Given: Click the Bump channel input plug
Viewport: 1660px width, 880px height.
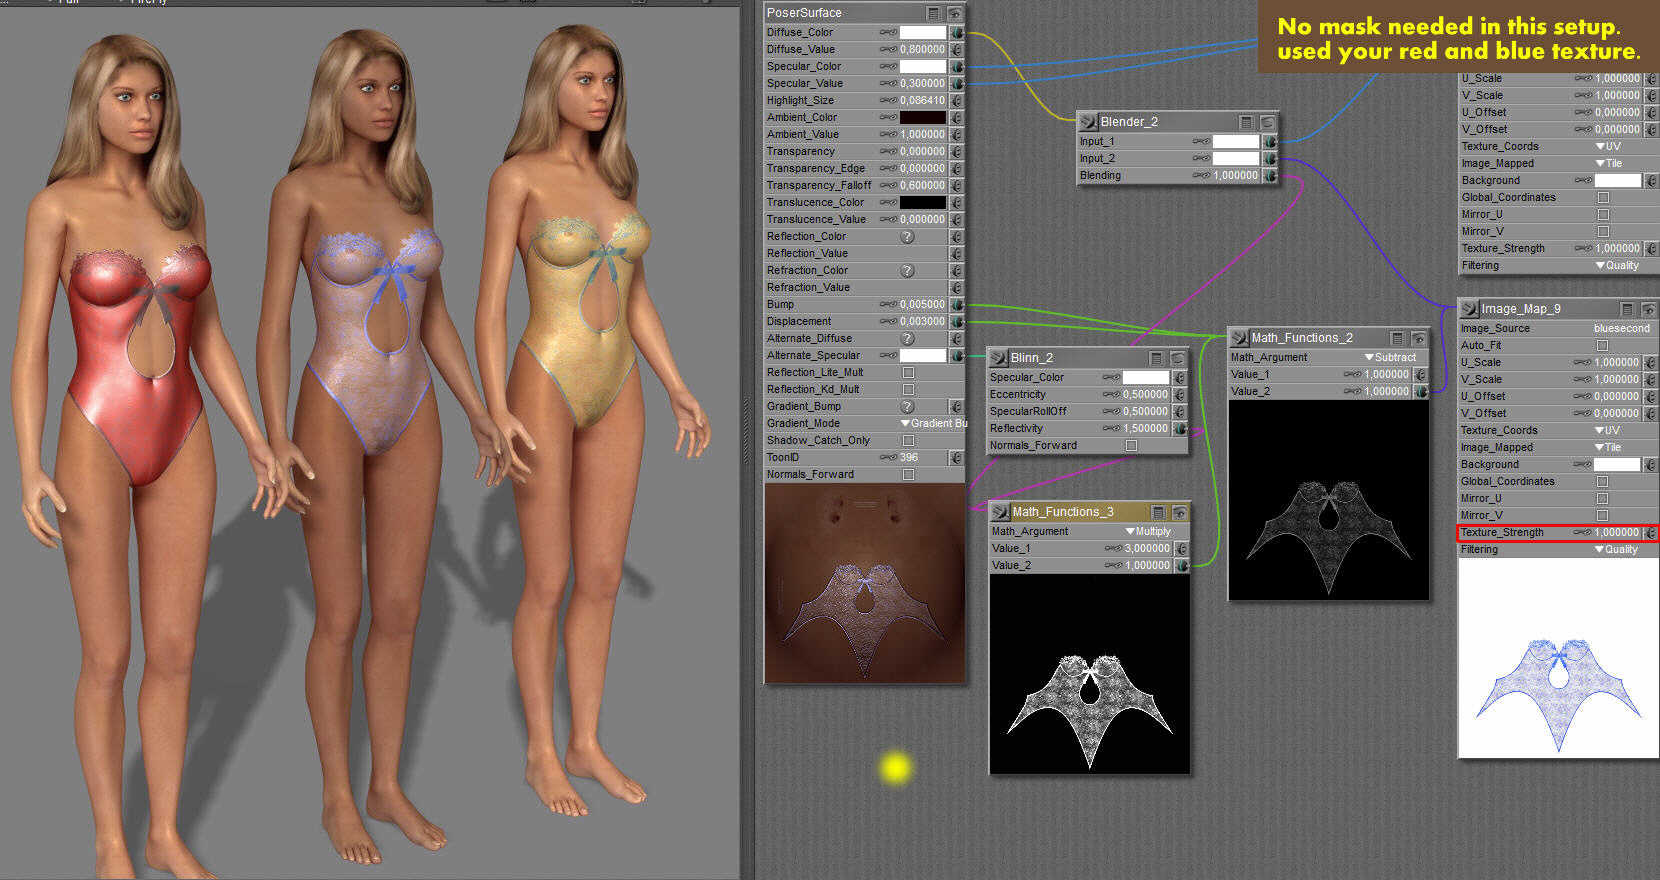Looking at the screenshot, I should tap(957, 304).
